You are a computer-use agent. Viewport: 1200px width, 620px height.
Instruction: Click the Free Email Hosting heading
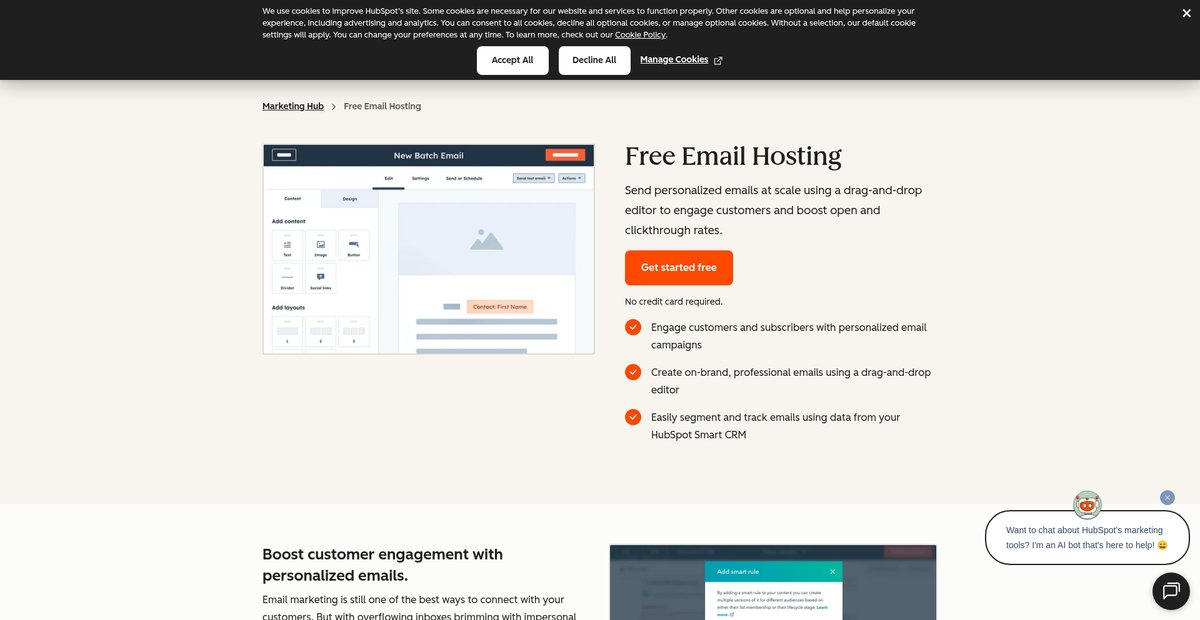coord(733,156)
